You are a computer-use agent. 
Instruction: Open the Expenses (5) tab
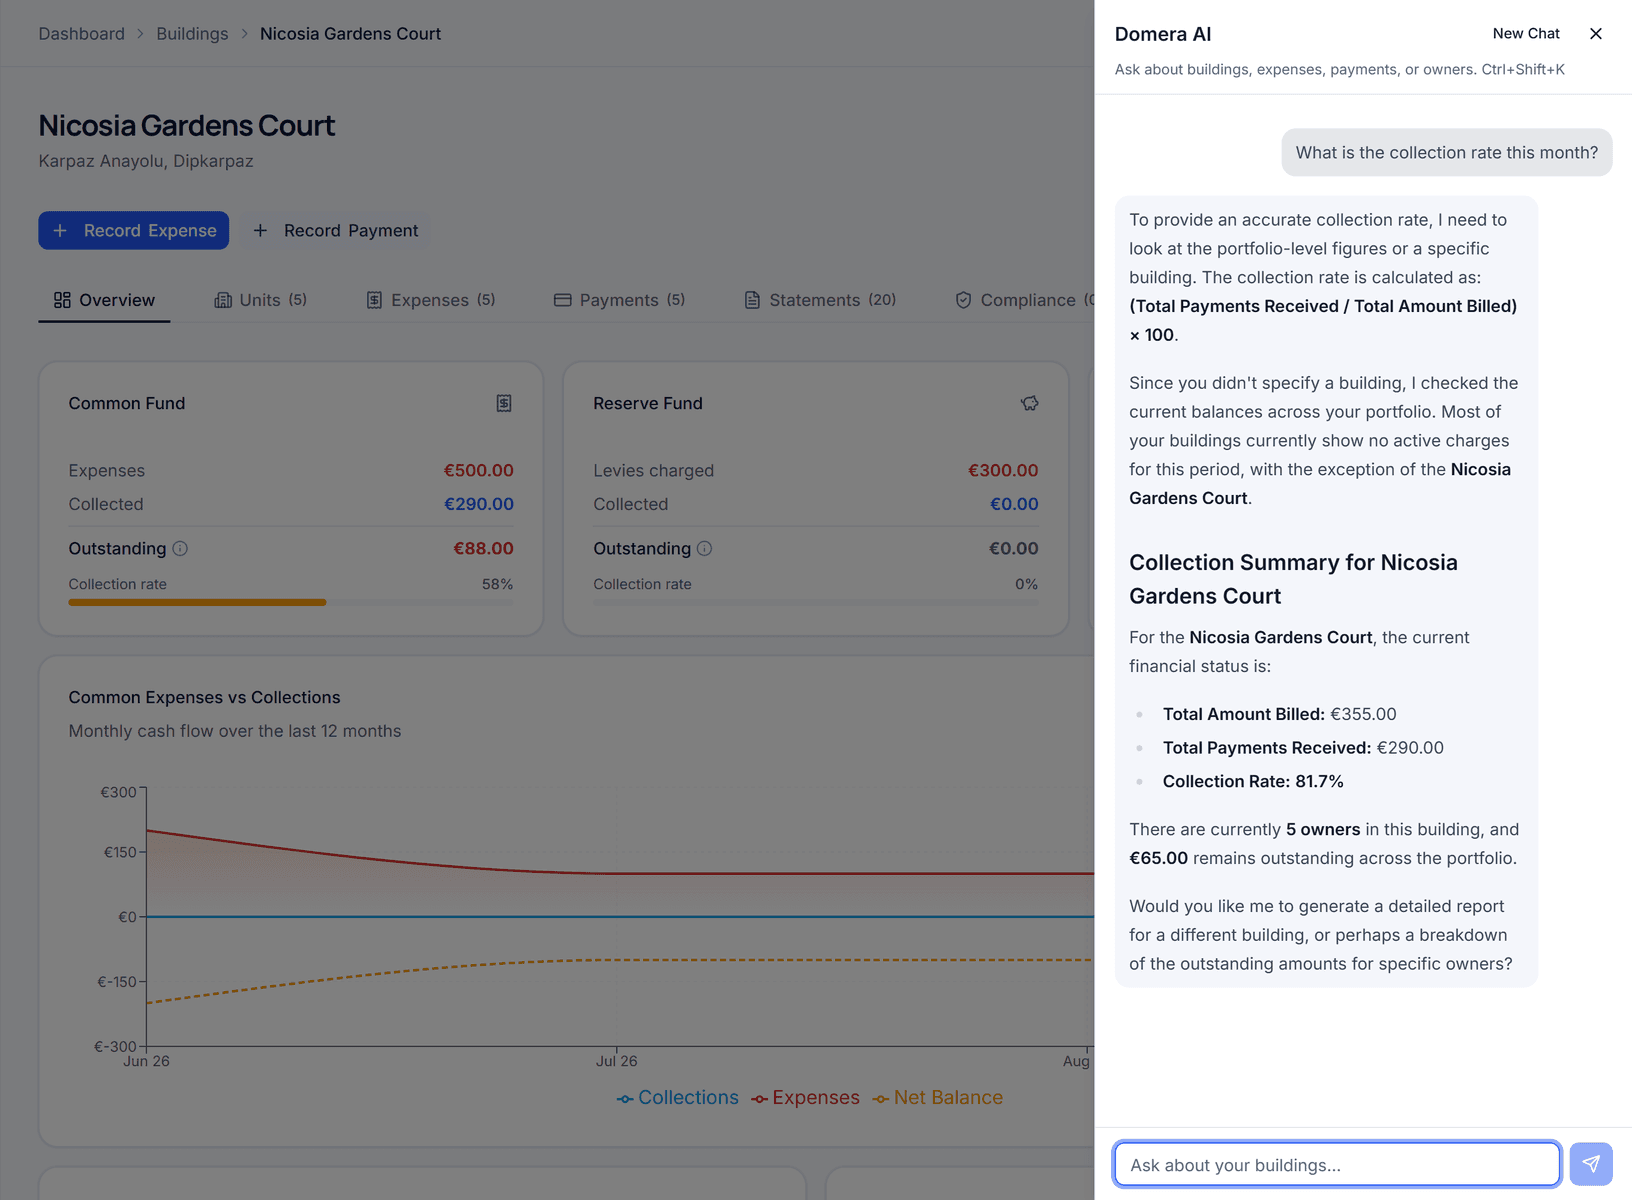[x=431, y=300]
